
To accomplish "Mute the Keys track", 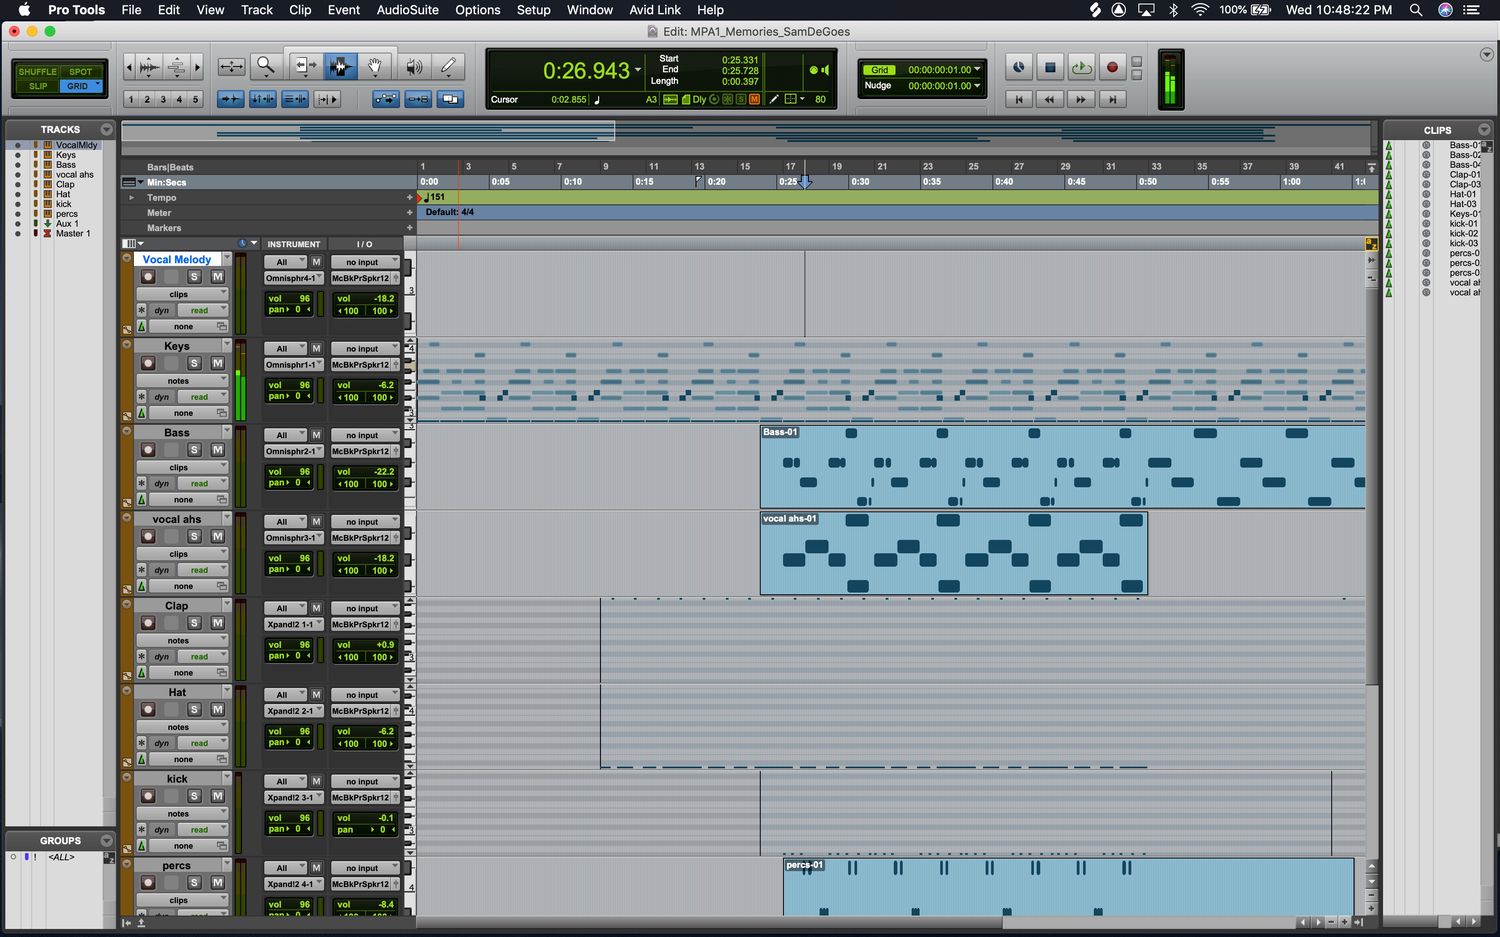I will pyautogui.click(x=217, y=363).
